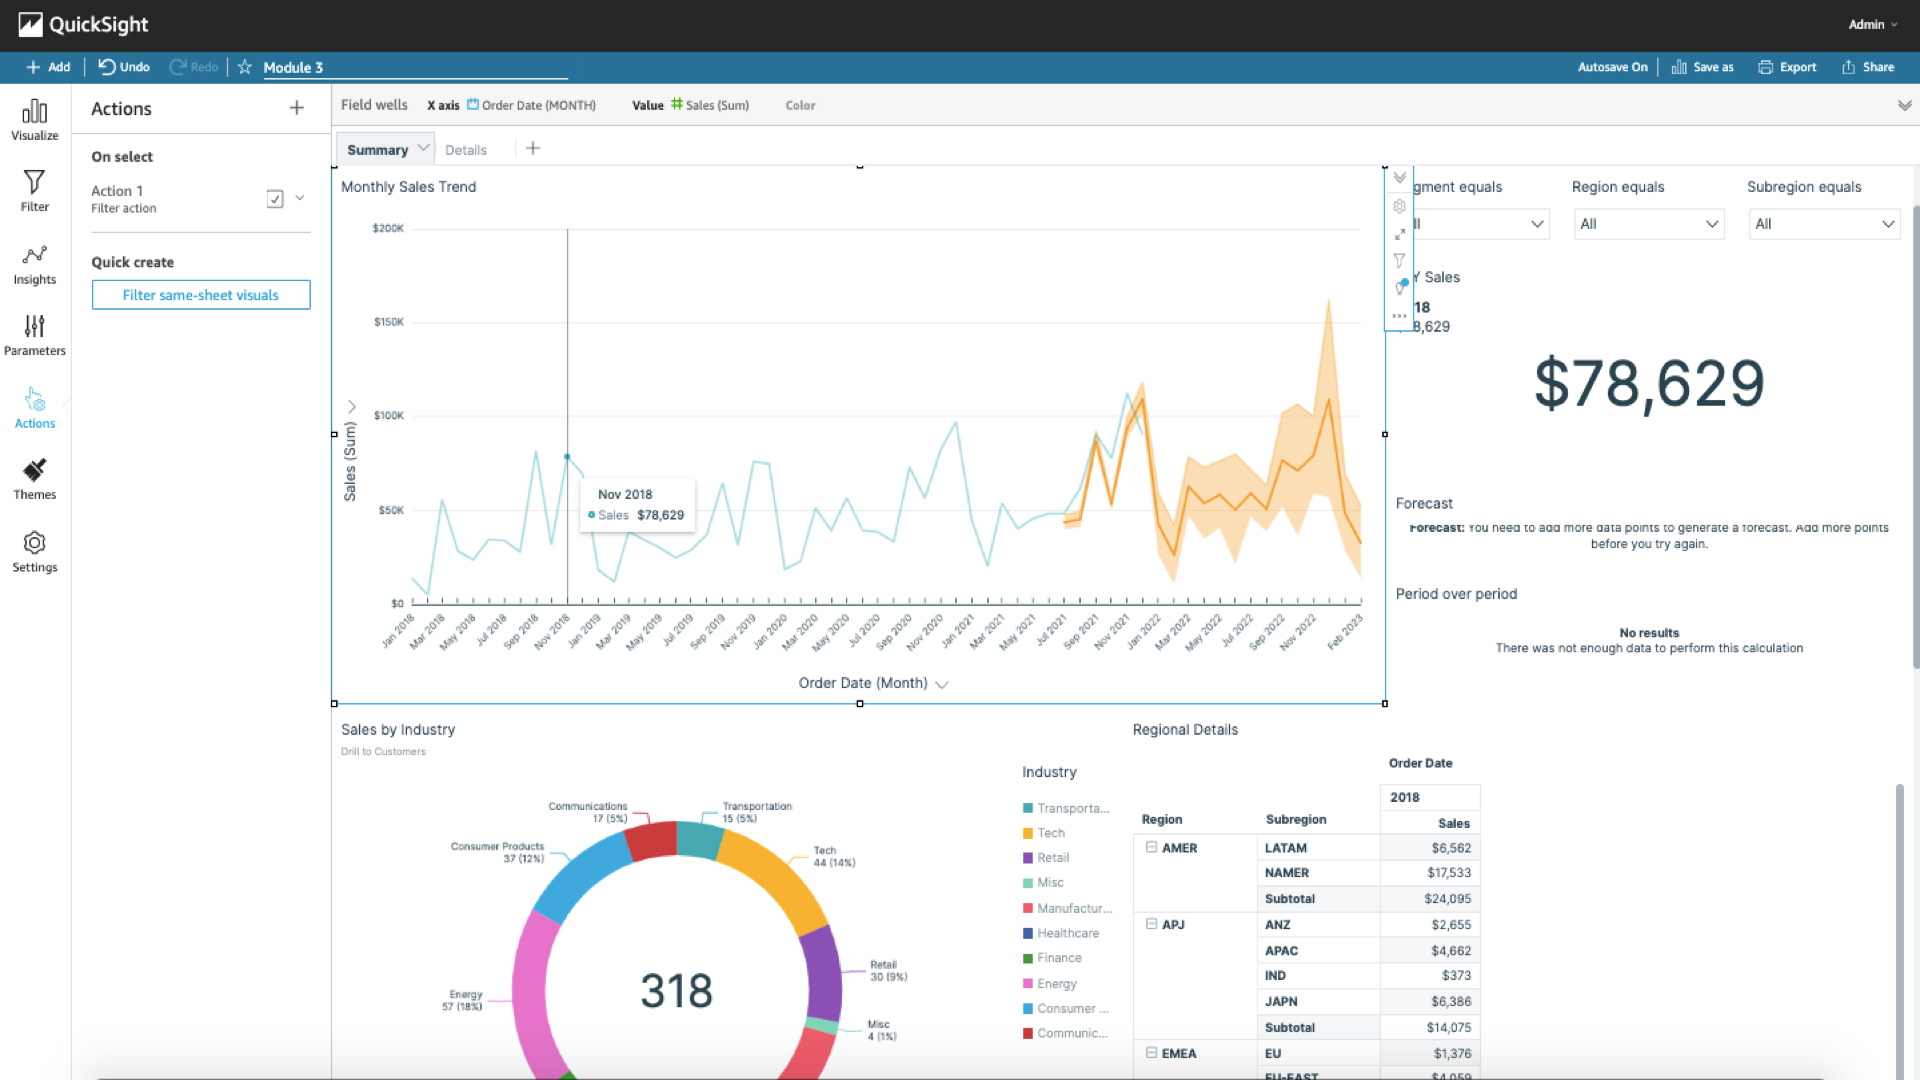Open the Summary tab dropdown arrow

click(423, 148)
